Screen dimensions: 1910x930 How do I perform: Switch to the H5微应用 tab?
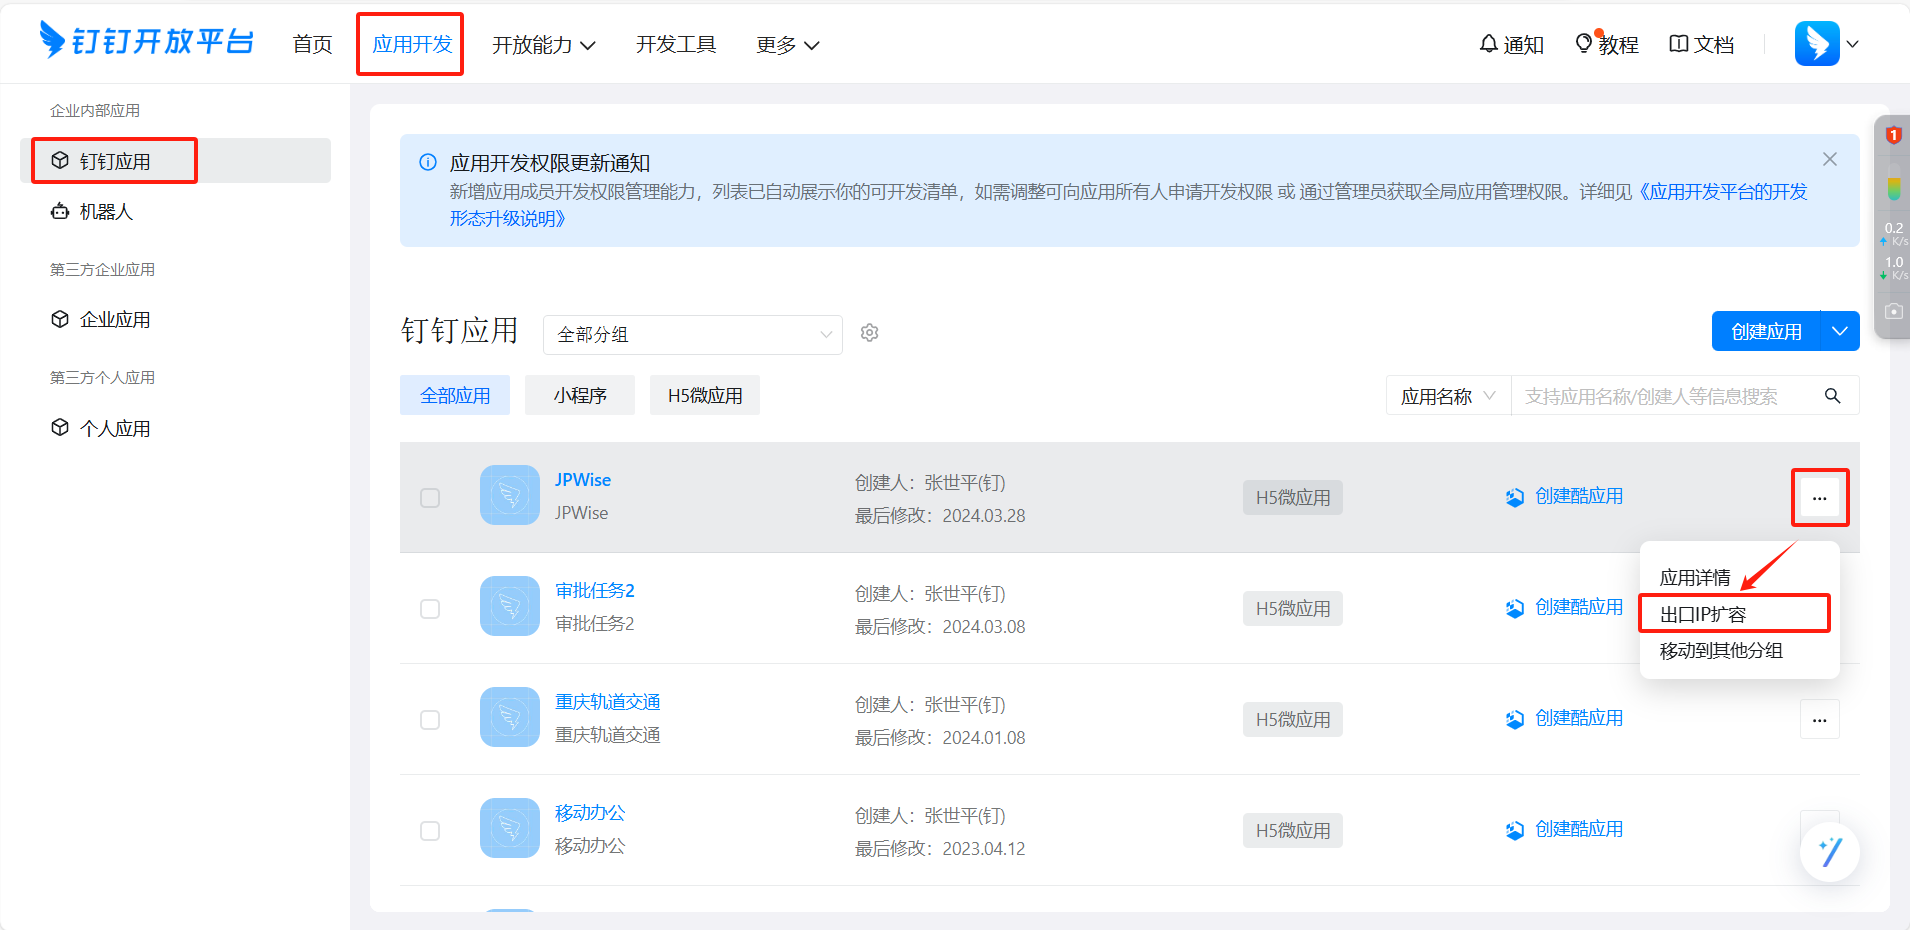tap(705, 395)
